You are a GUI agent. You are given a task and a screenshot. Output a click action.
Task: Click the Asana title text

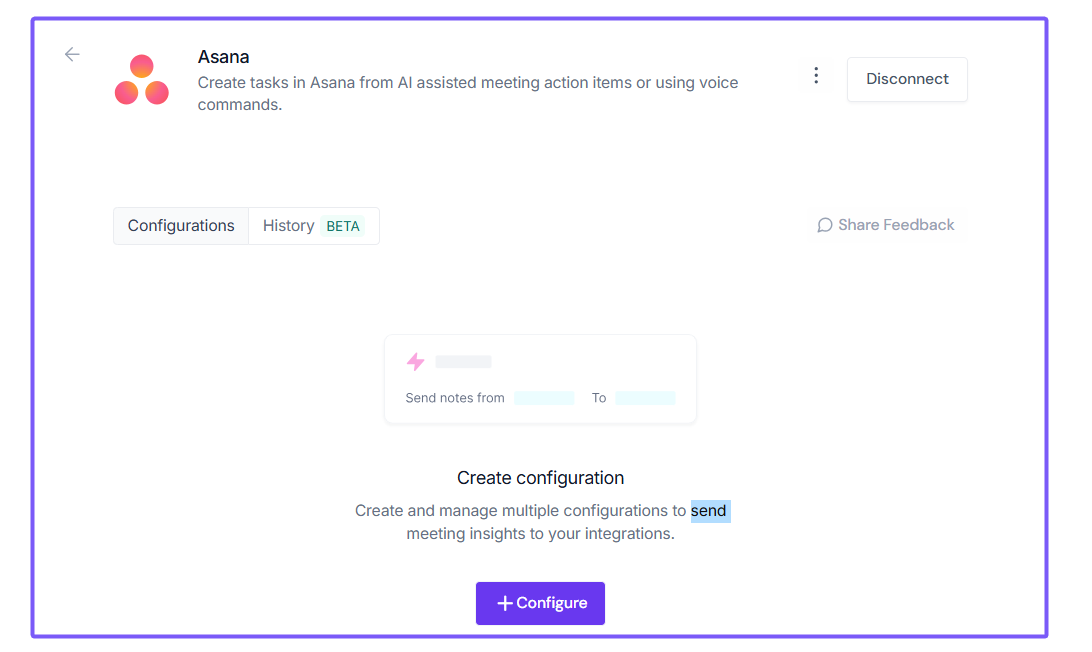223,57
